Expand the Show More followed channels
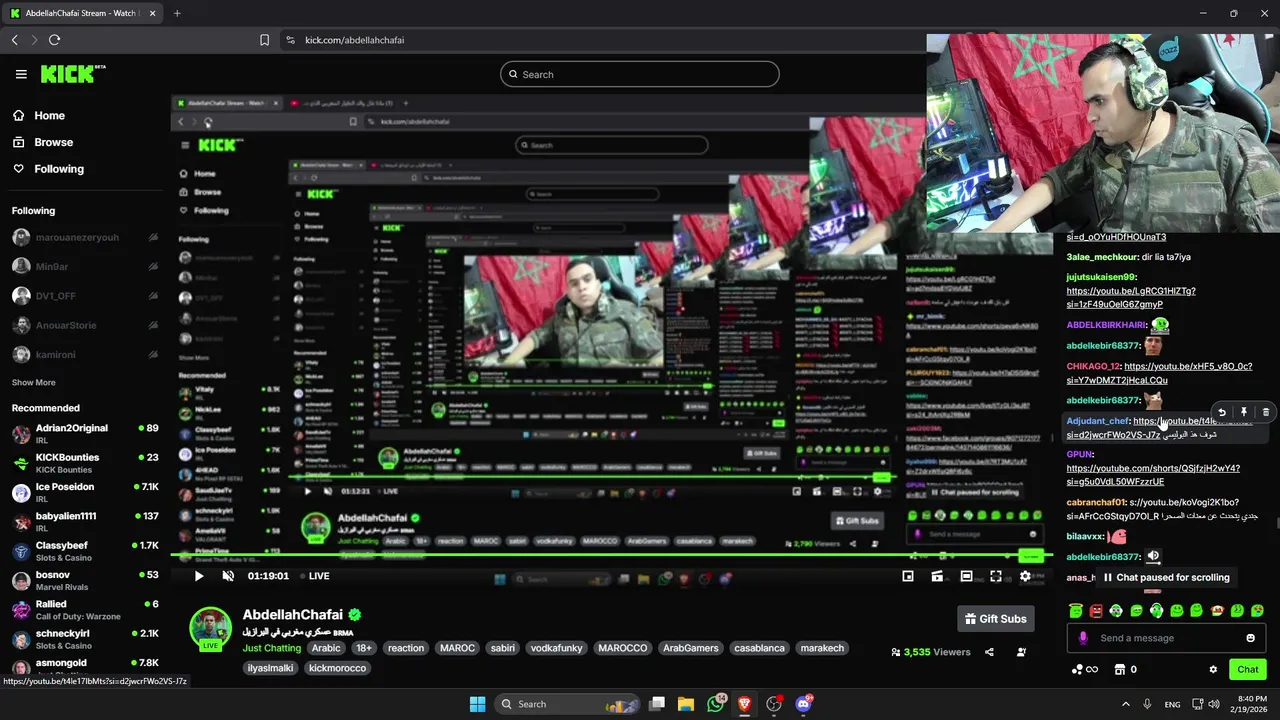Viewport: 1280px width, 720px height. pos(33,382)
